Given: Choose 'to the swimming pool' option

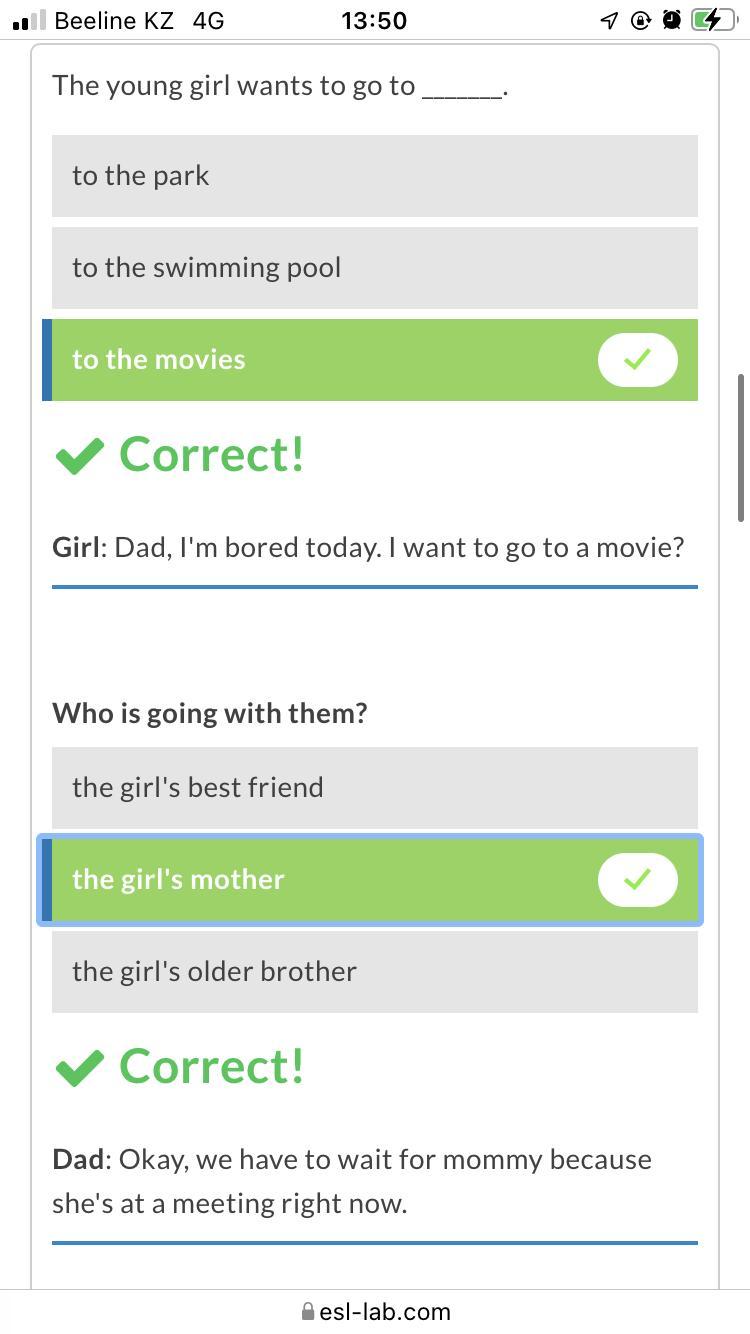Looking at the screenshot, I should (374, 268).
